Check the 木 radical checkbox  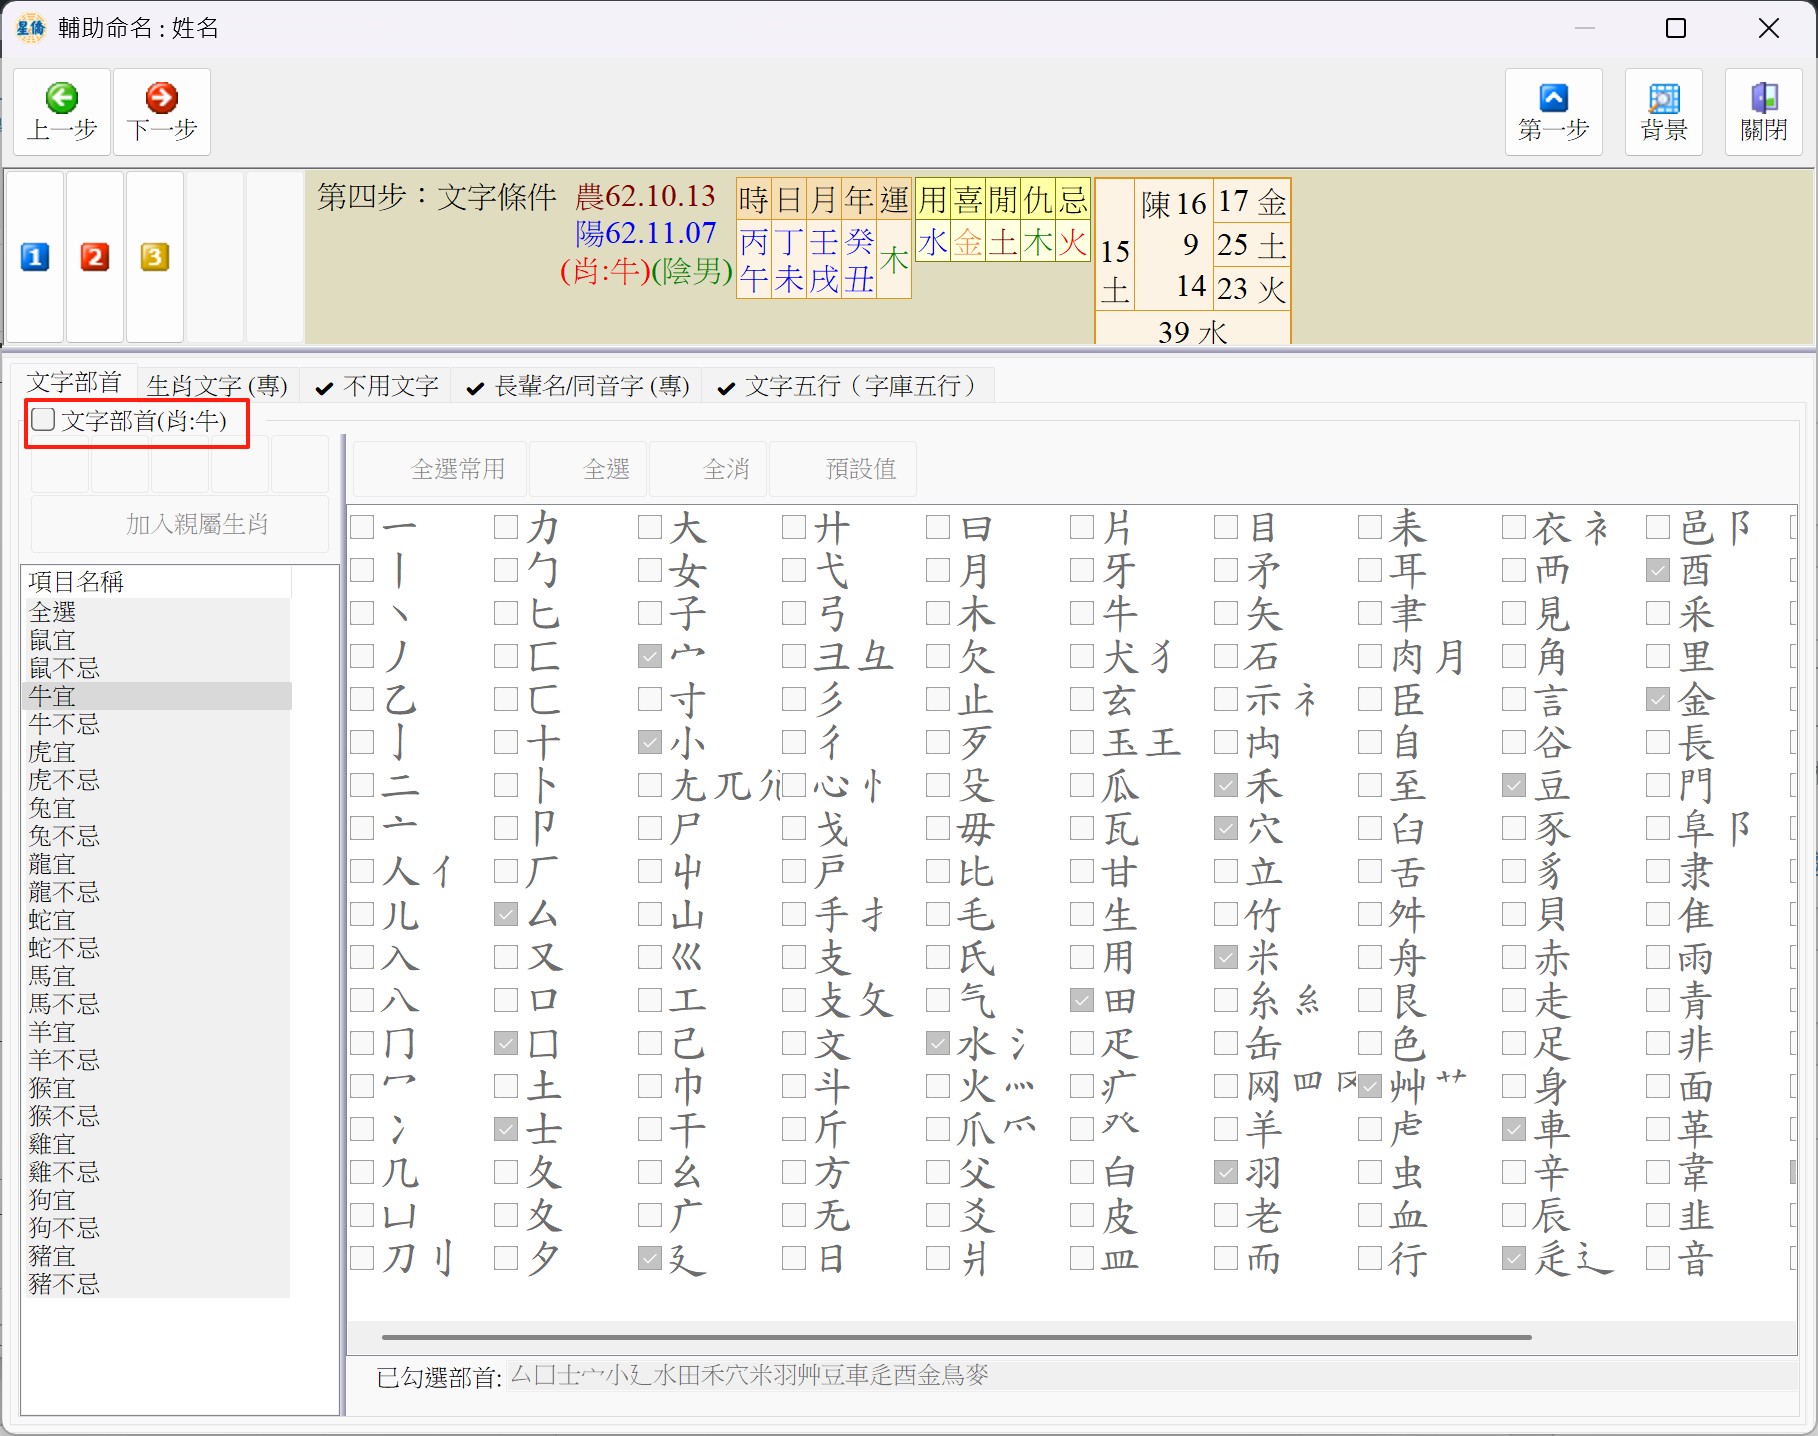click(x=938, y=613)
